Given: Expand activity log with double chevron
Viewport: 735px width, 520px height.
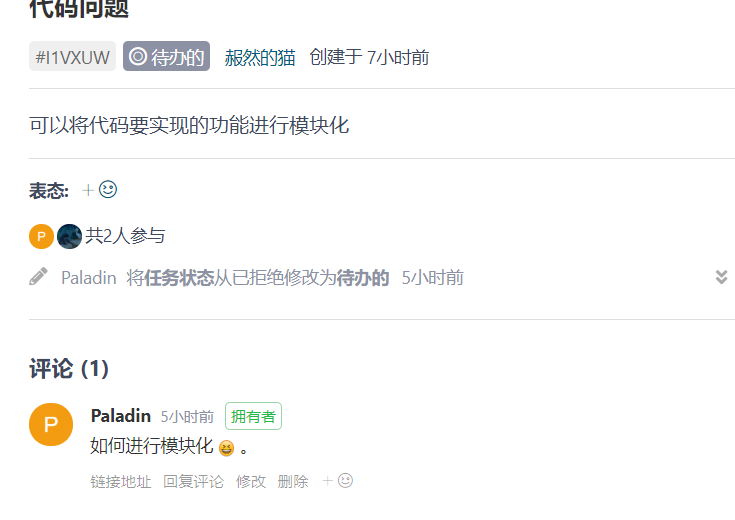Looking at the screenshot, I should tap(721, 277).
